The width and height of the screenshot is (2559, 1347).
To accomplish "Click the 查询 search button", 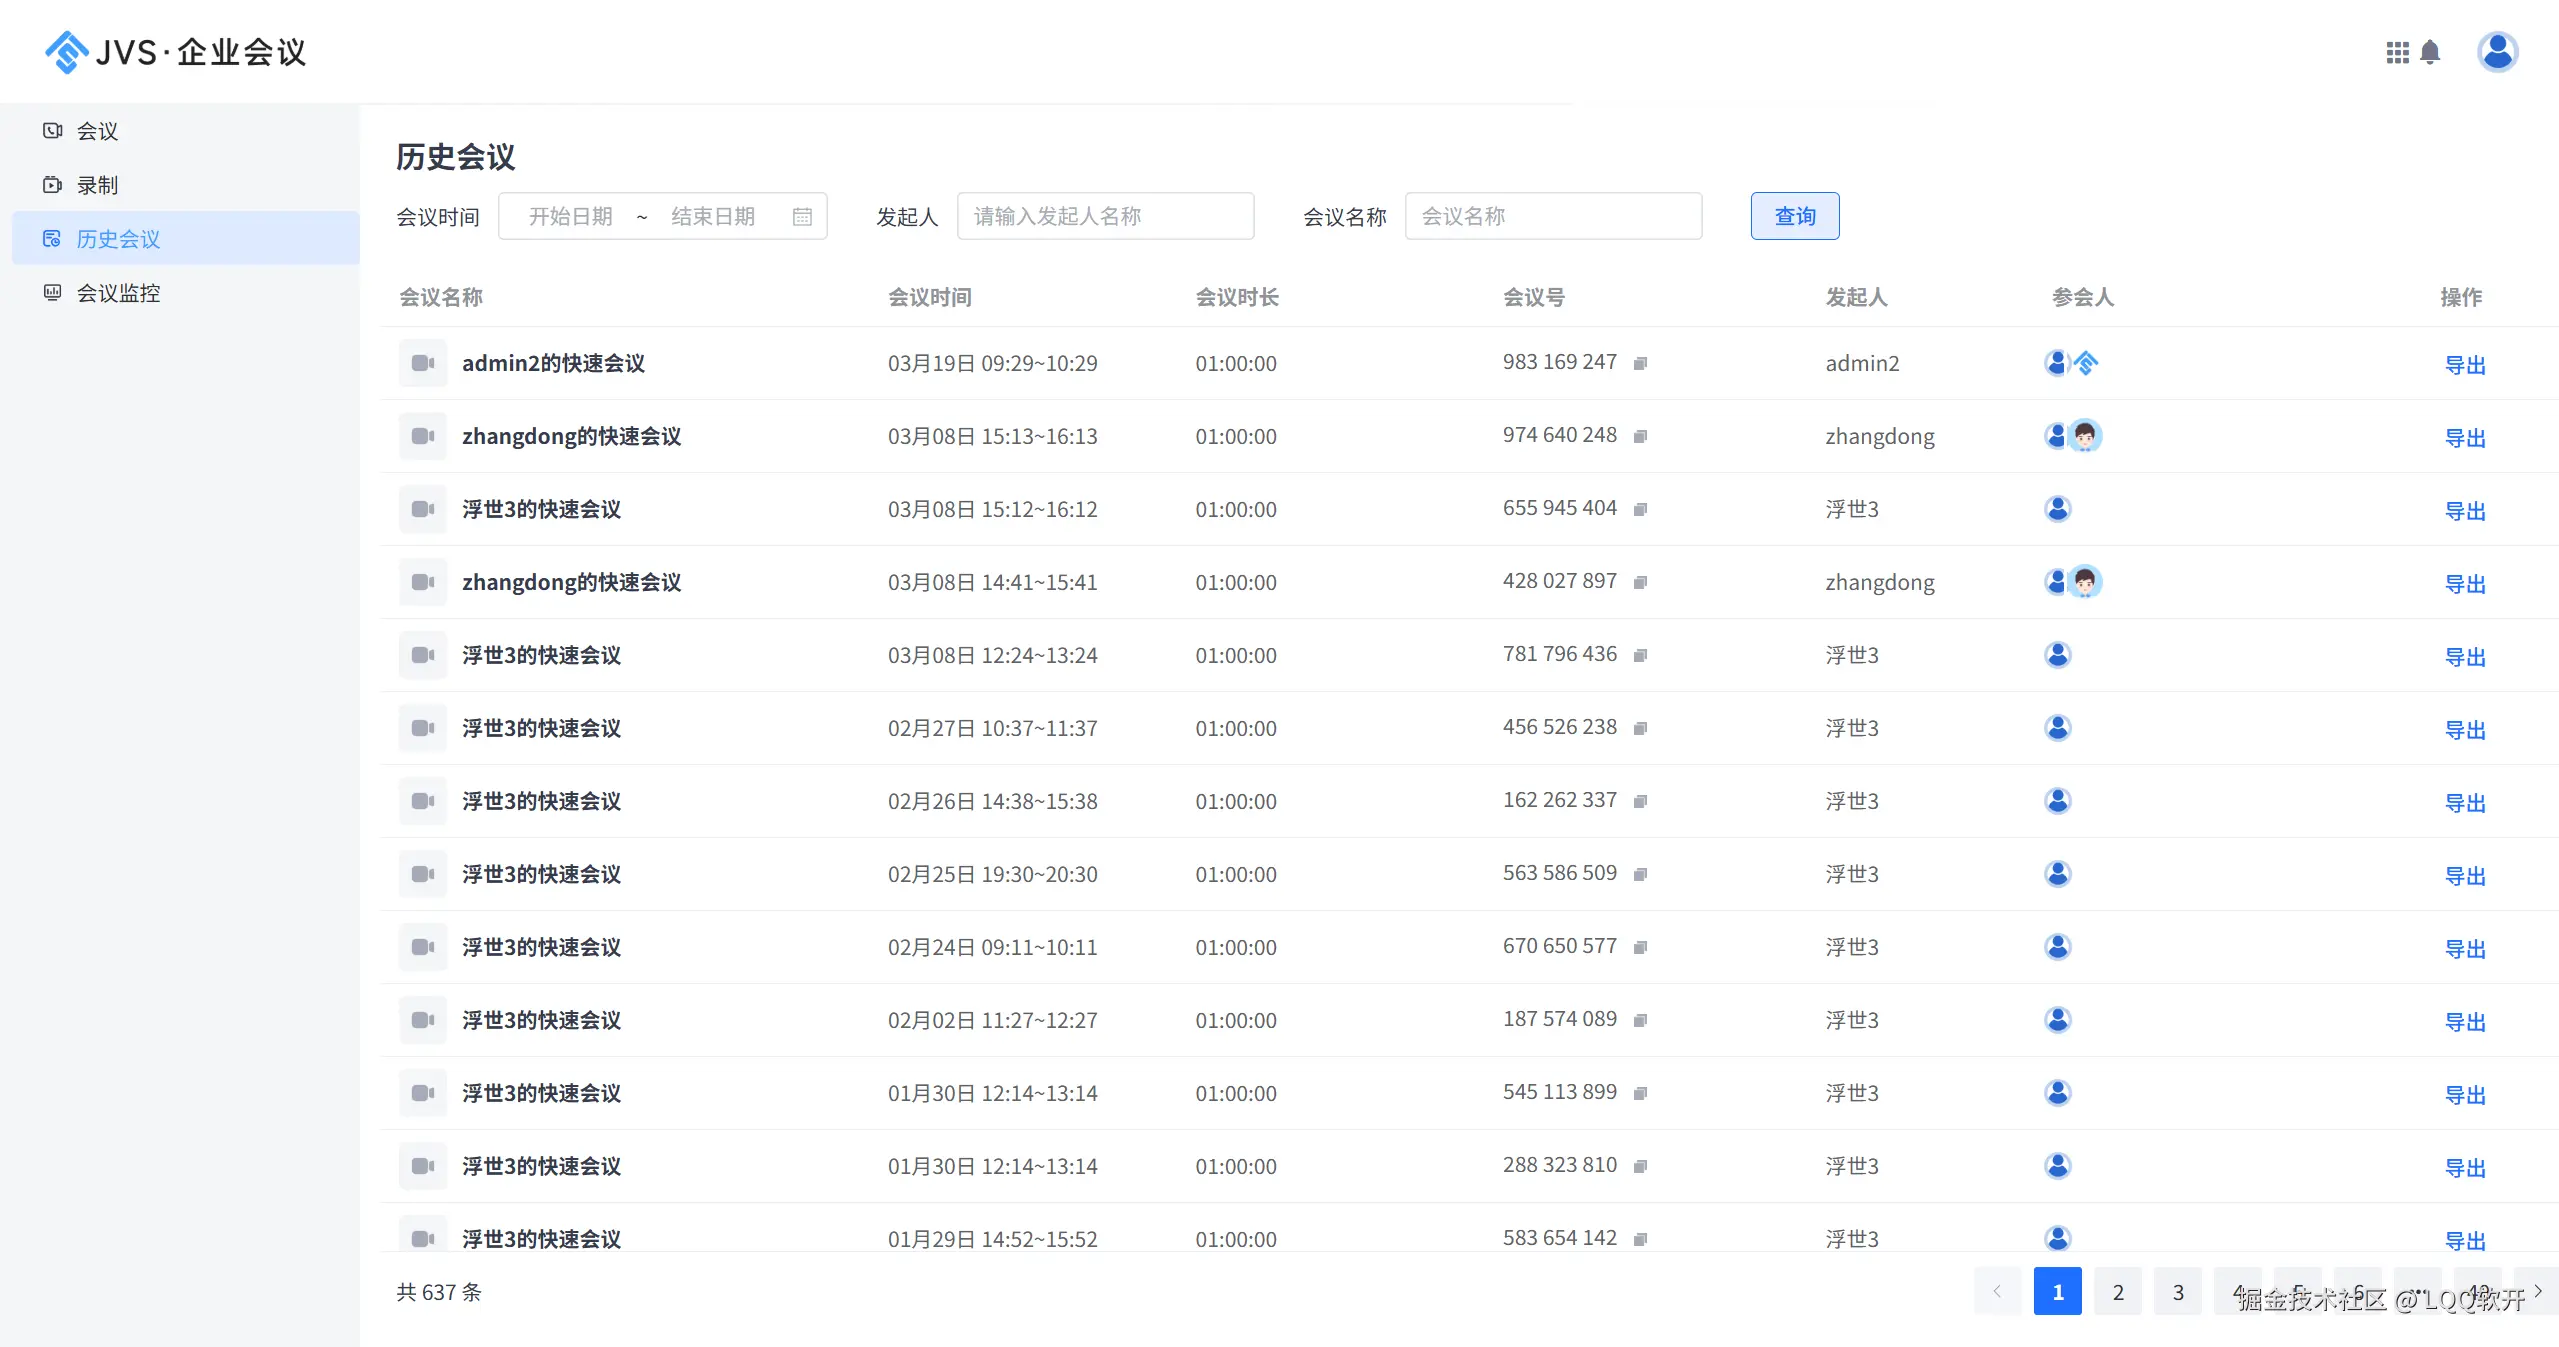I will [x=1794, y=216].
